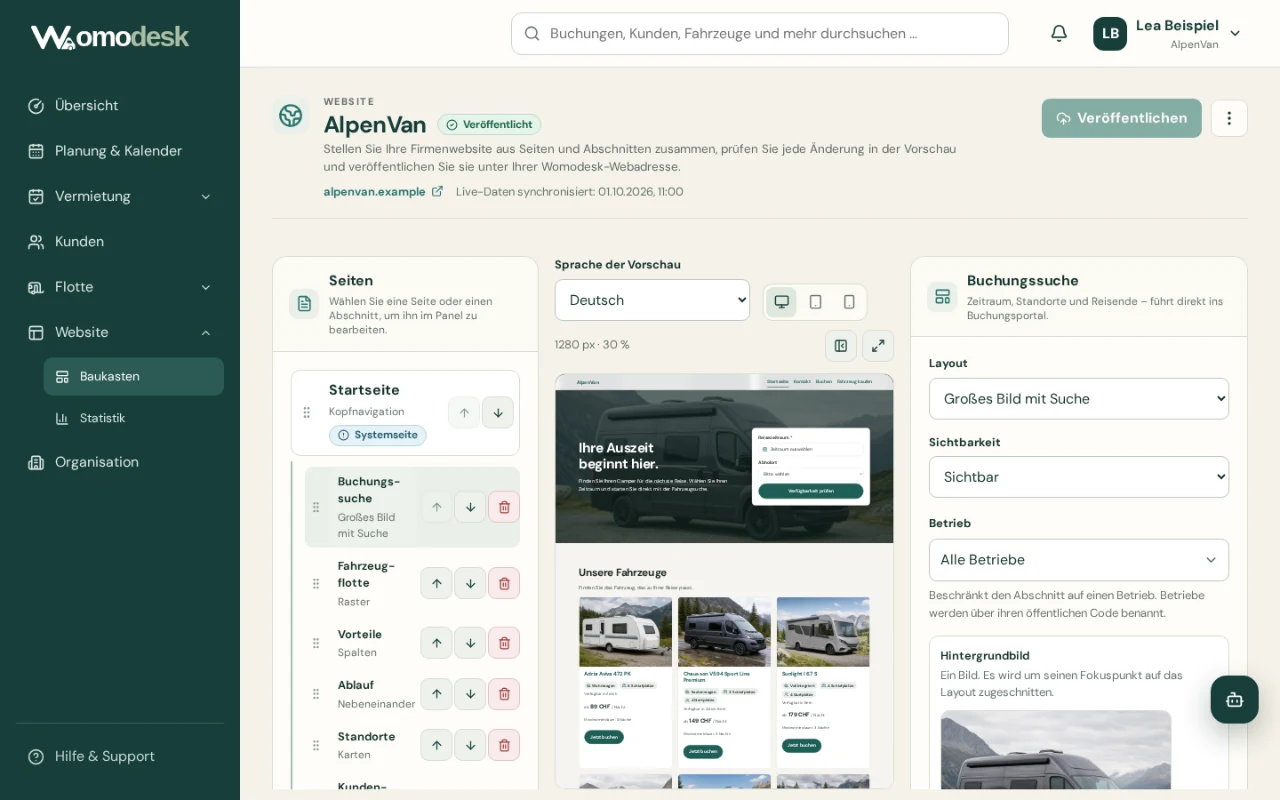Delete the Buchungssuche section
Viewport: 1280px width, 800px height.
[504, 507]
